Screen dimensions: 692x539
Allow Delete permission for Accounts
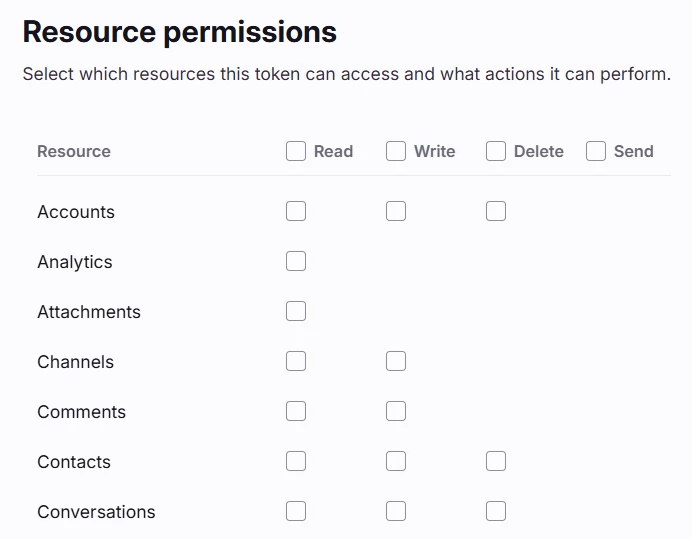[x=496, y=211]
